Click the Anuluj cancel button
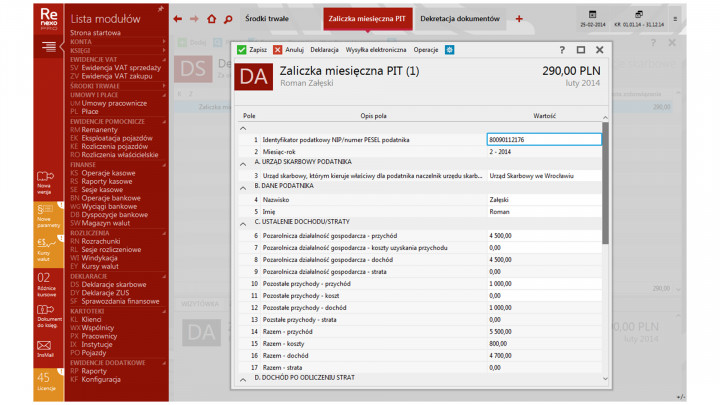Viewport: 720px width, 405px height. [x=288, y=49]
